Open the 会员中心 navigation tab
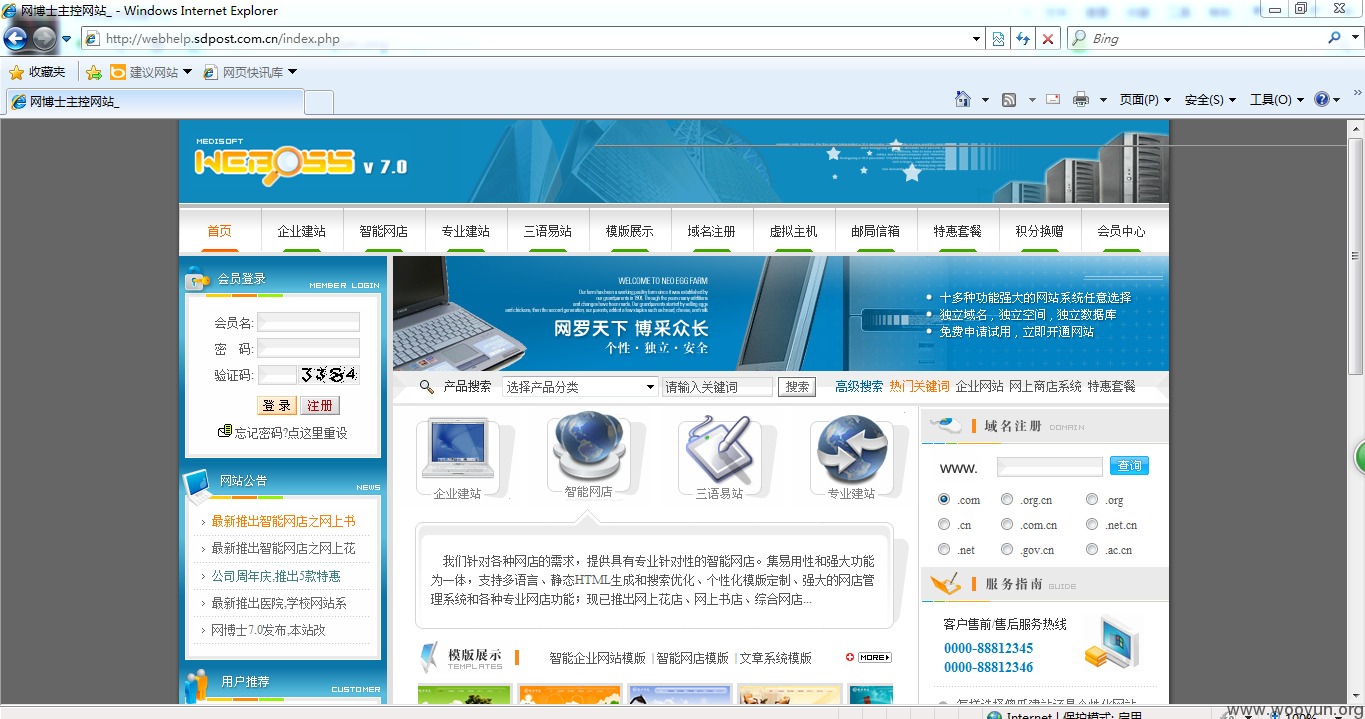Image resolution: width=1365 pixels, height=719 pixels. [1121, 231]
